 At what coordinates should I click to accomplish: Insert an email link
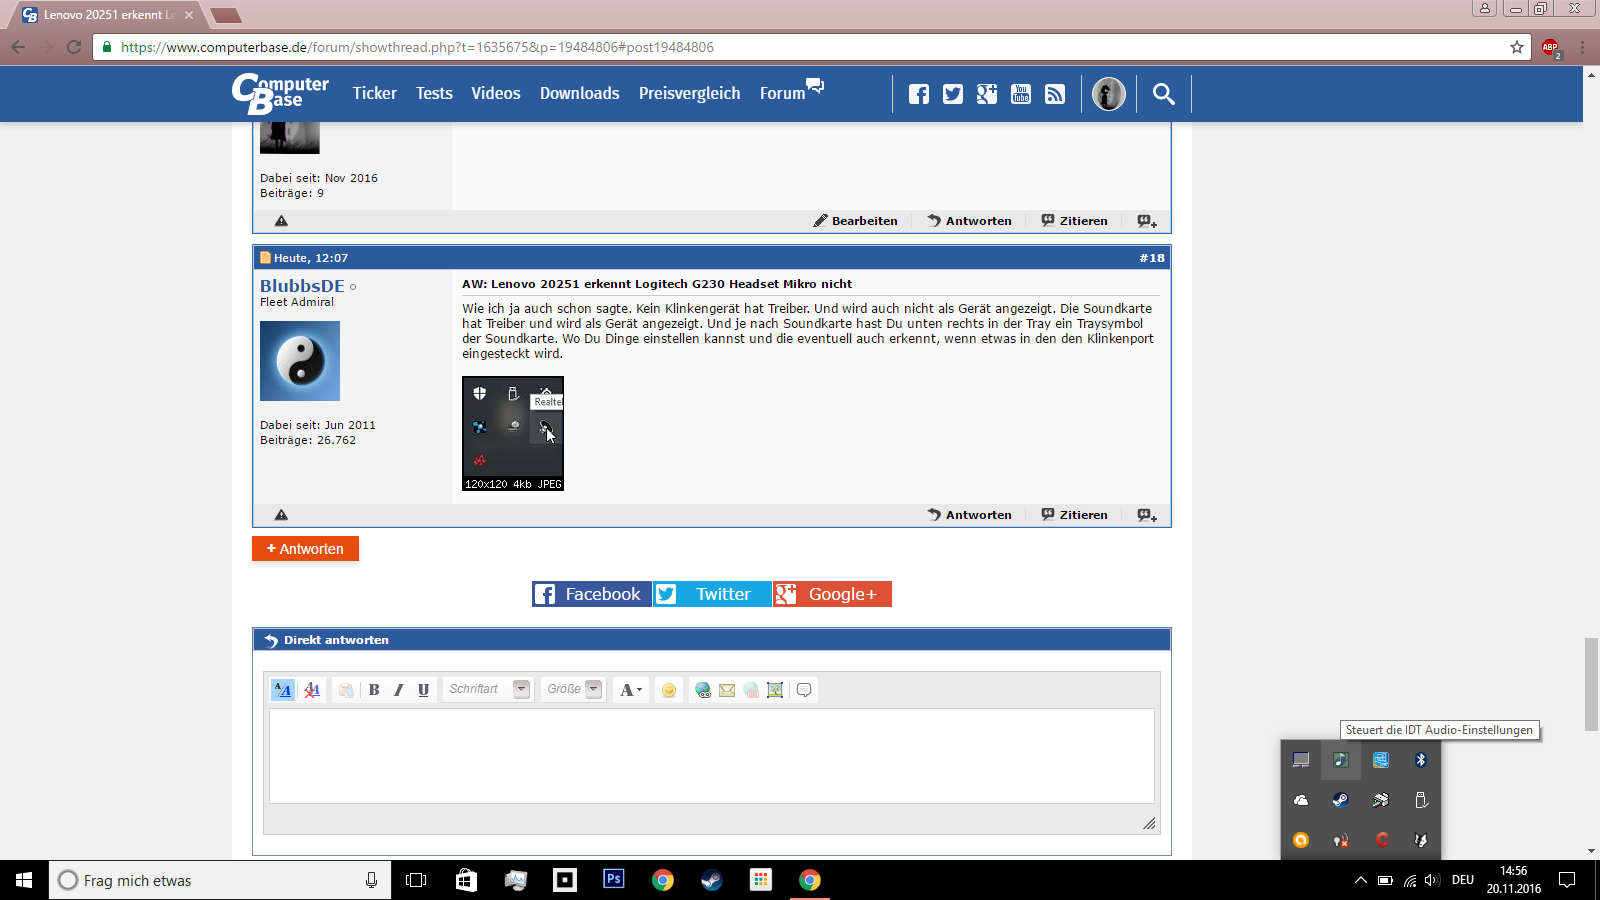(727, 690)
